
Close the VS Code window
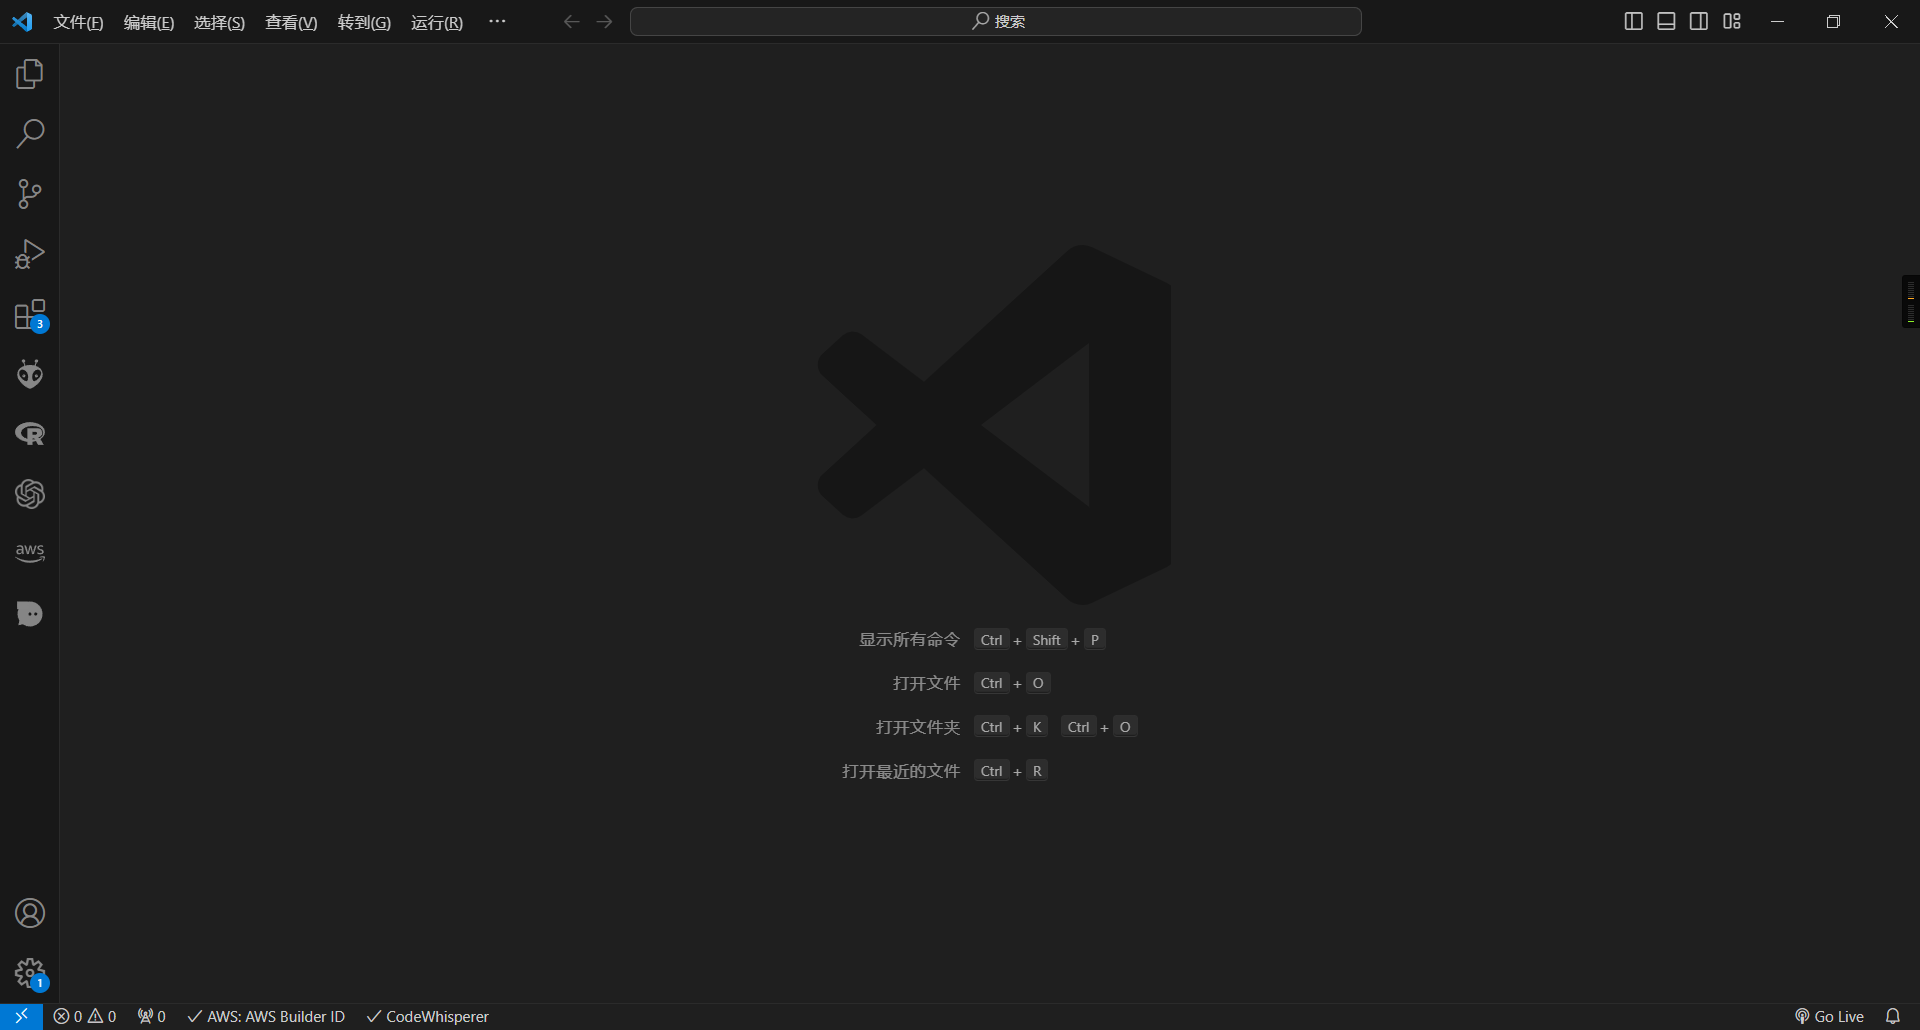1891,22
